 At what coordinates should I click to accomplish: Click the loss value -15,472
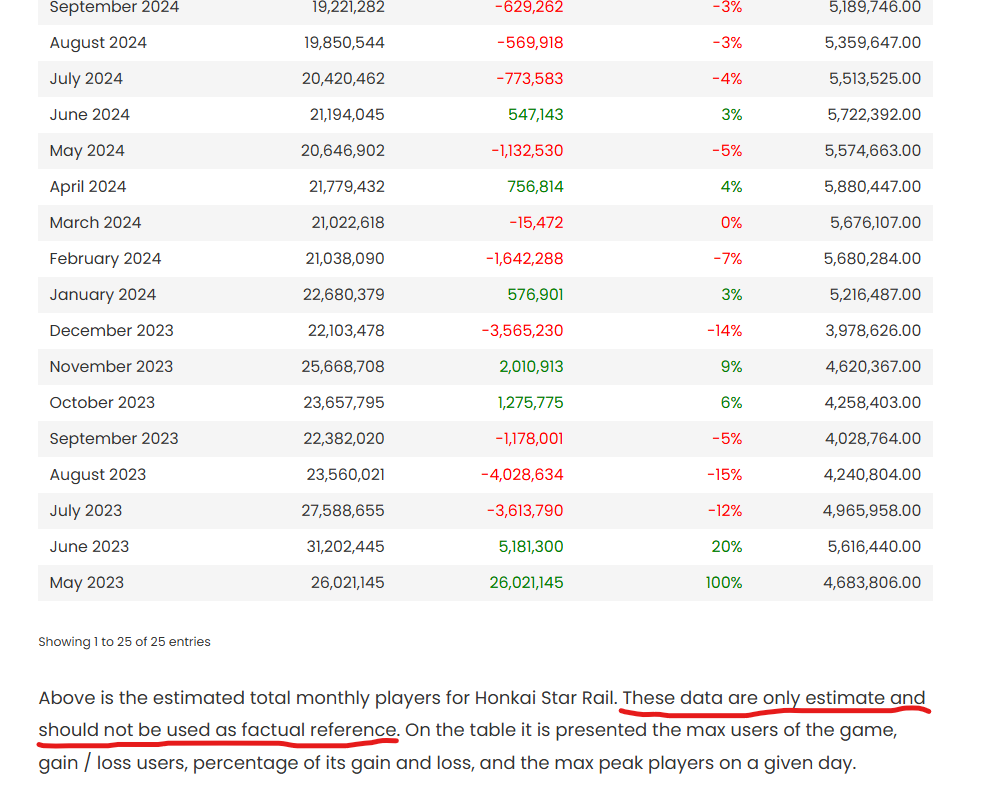tap(536, 223)
